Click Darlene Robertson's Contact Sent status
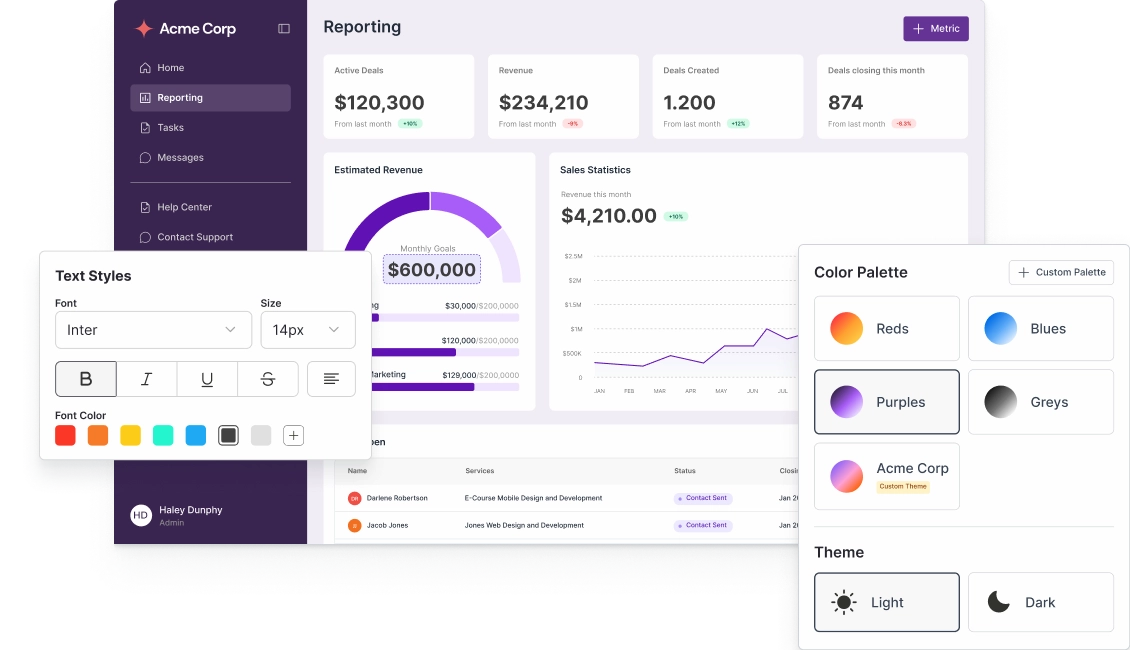The image size is (1130, 650). [703, 499]
